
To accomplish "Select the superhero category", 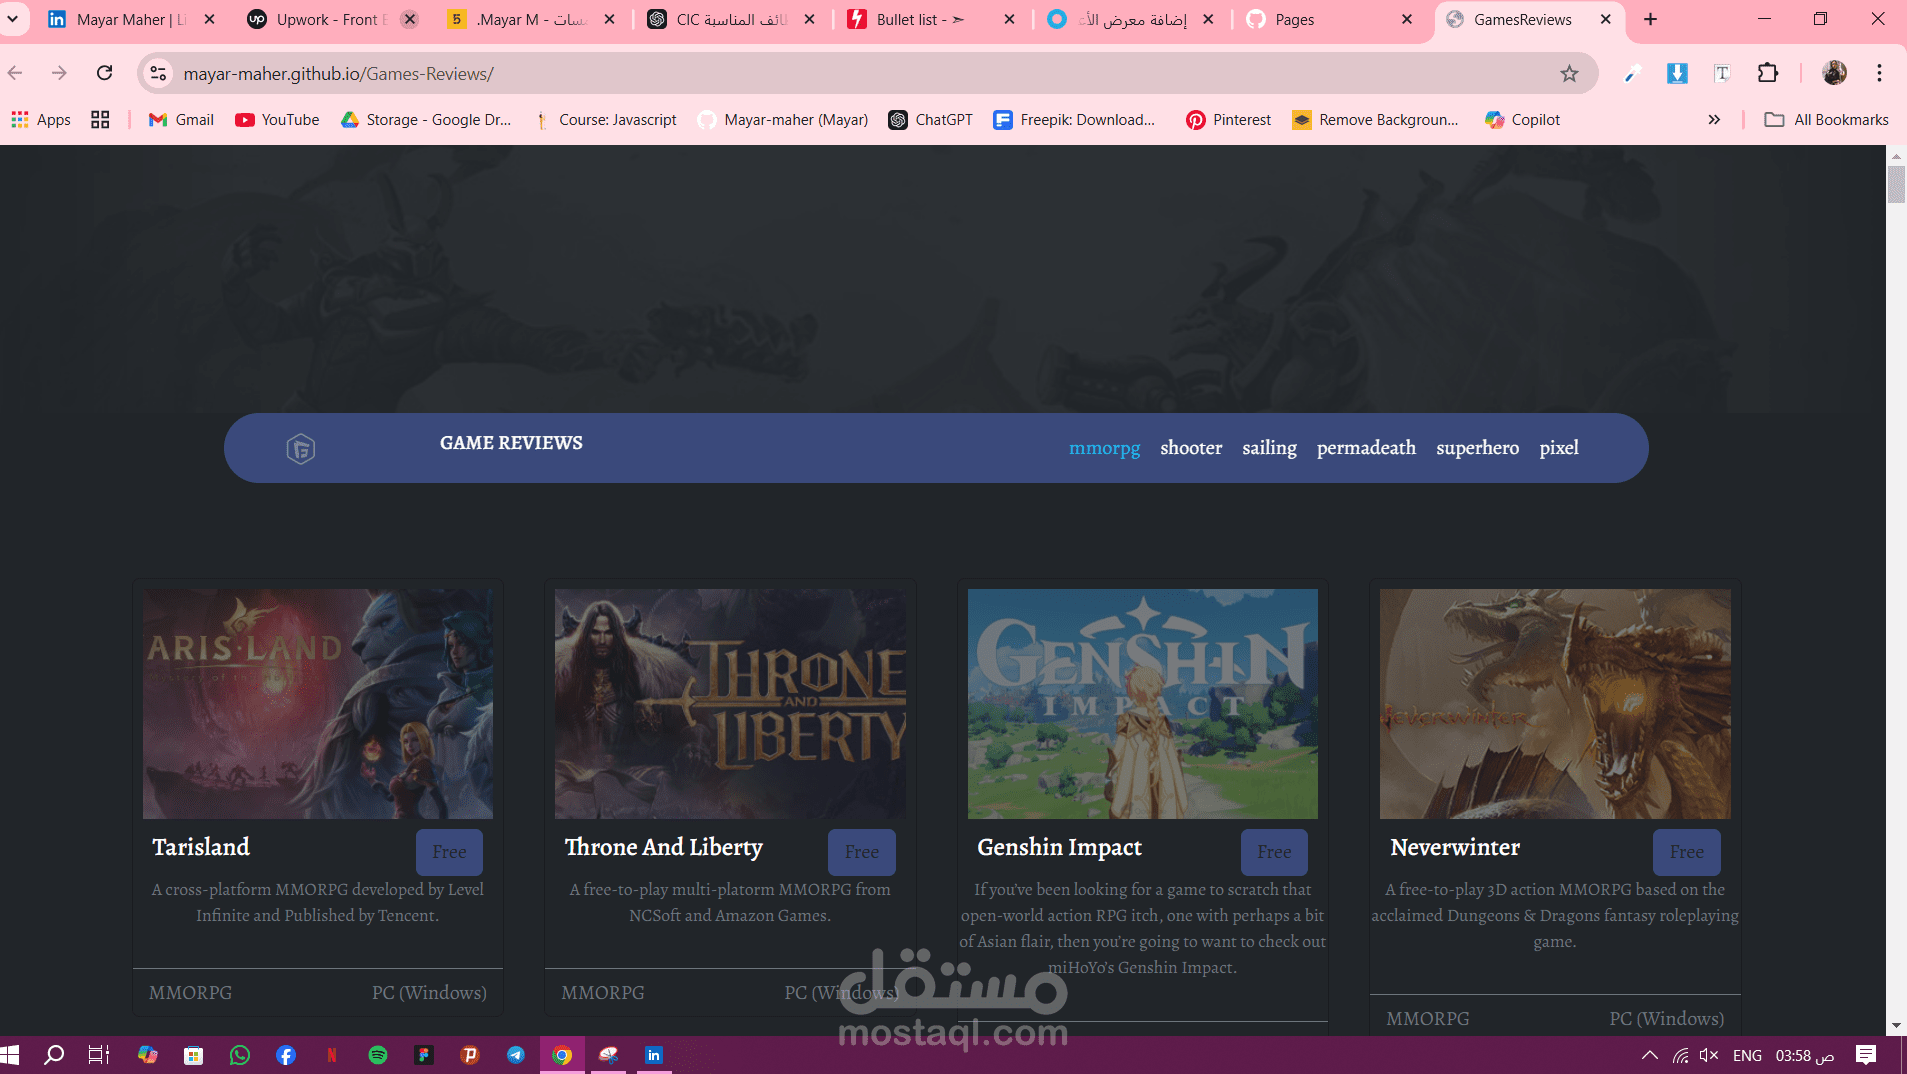I will [x=1477, y=448].
